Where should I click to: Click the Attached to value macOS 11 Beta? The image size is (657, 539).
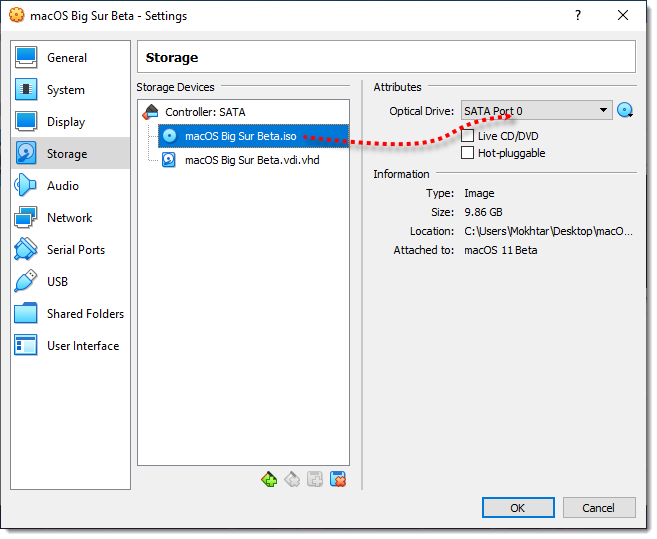[x=500, y=250]
